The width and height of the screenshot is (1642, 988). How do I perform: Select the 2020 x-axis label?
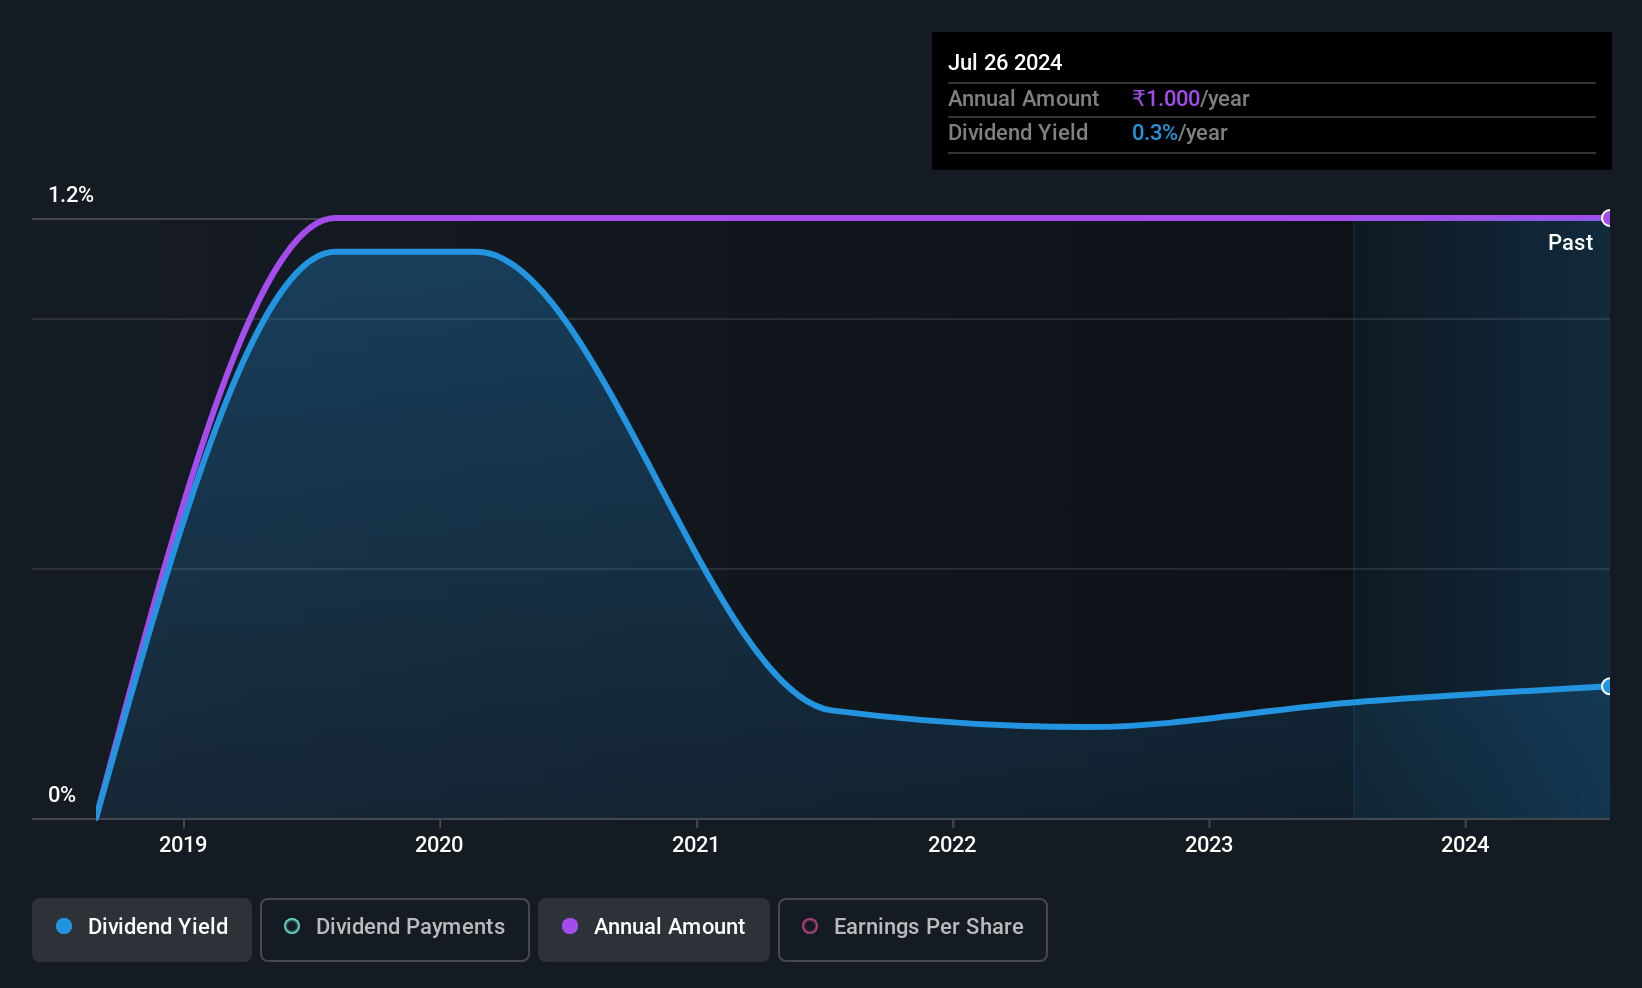click(x=439, y=845)
